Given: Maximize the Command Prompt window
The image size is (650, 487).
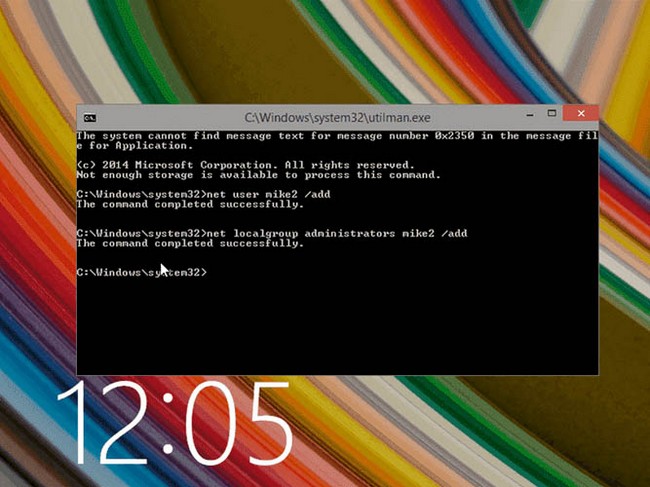Looking at the screenshot, I should (551, 114).
